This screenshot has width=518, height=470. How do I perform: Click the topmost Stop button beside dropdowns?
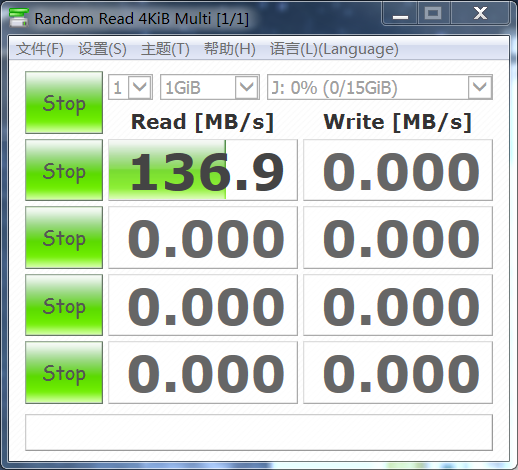64,102
